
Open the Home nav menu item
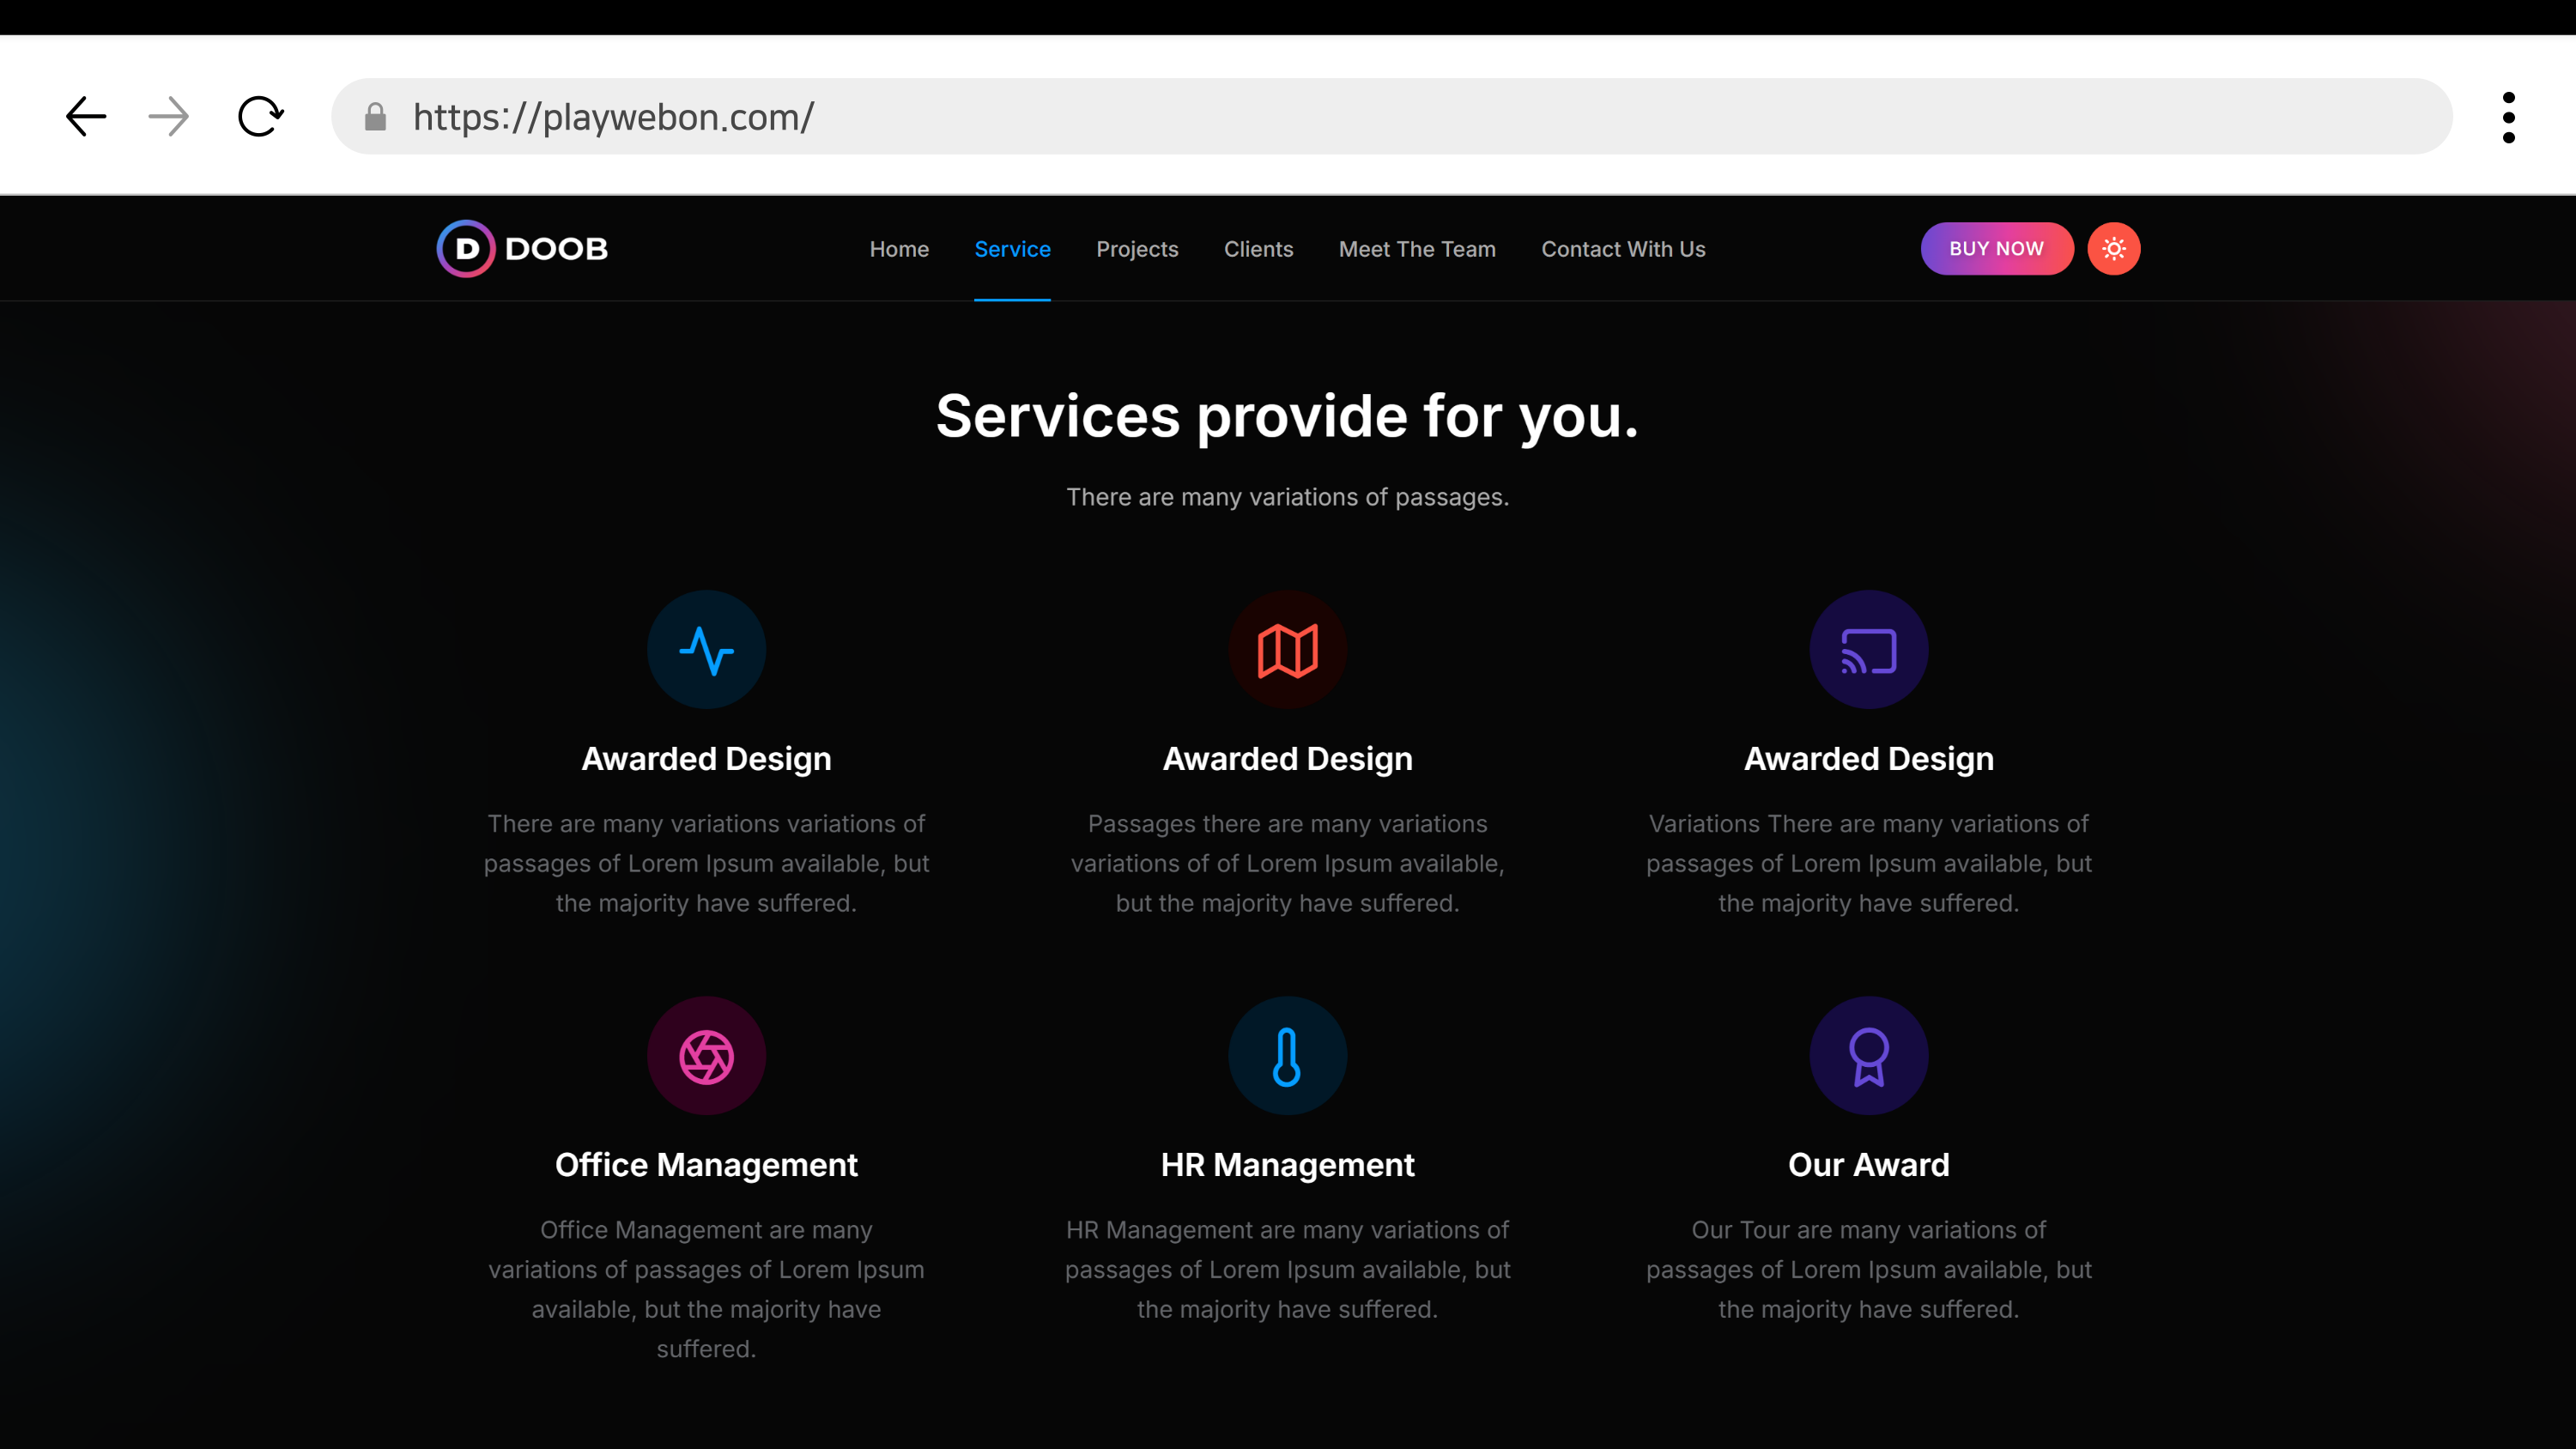[899, 249]
